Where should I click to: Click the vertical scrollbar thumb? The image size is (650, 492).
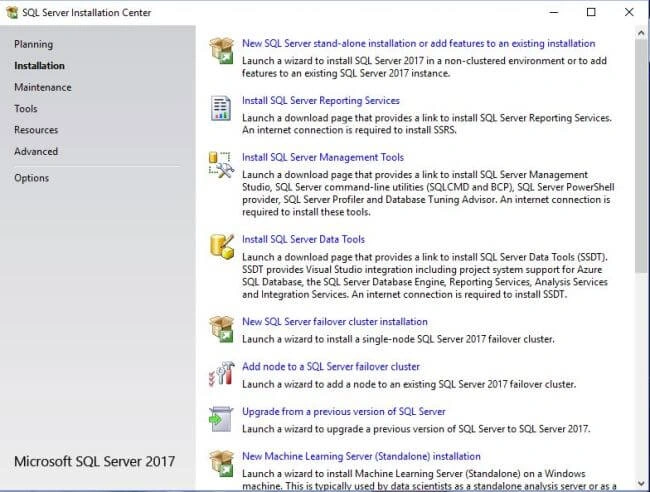[641, 156]
